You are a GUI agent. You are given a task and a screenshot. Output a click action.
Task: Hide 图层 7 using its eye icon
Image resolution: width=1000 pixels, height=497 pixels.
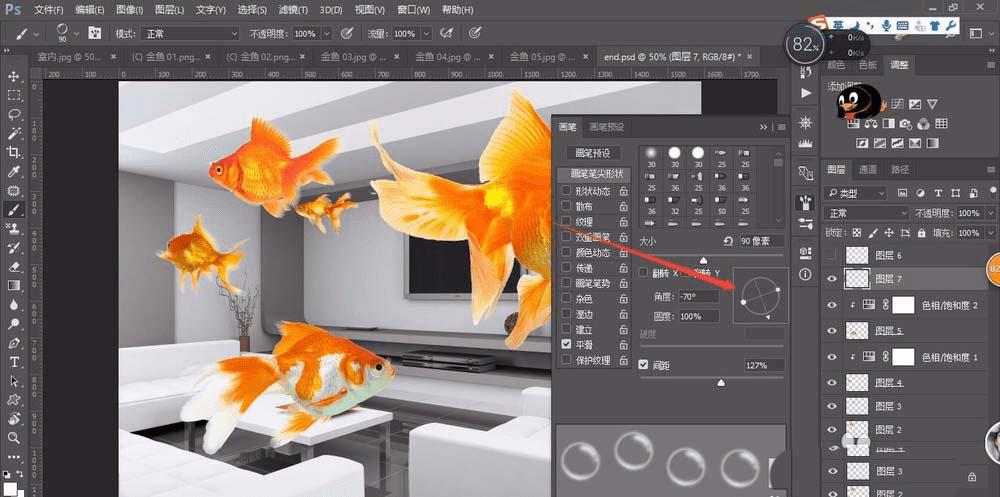(832, 278)
